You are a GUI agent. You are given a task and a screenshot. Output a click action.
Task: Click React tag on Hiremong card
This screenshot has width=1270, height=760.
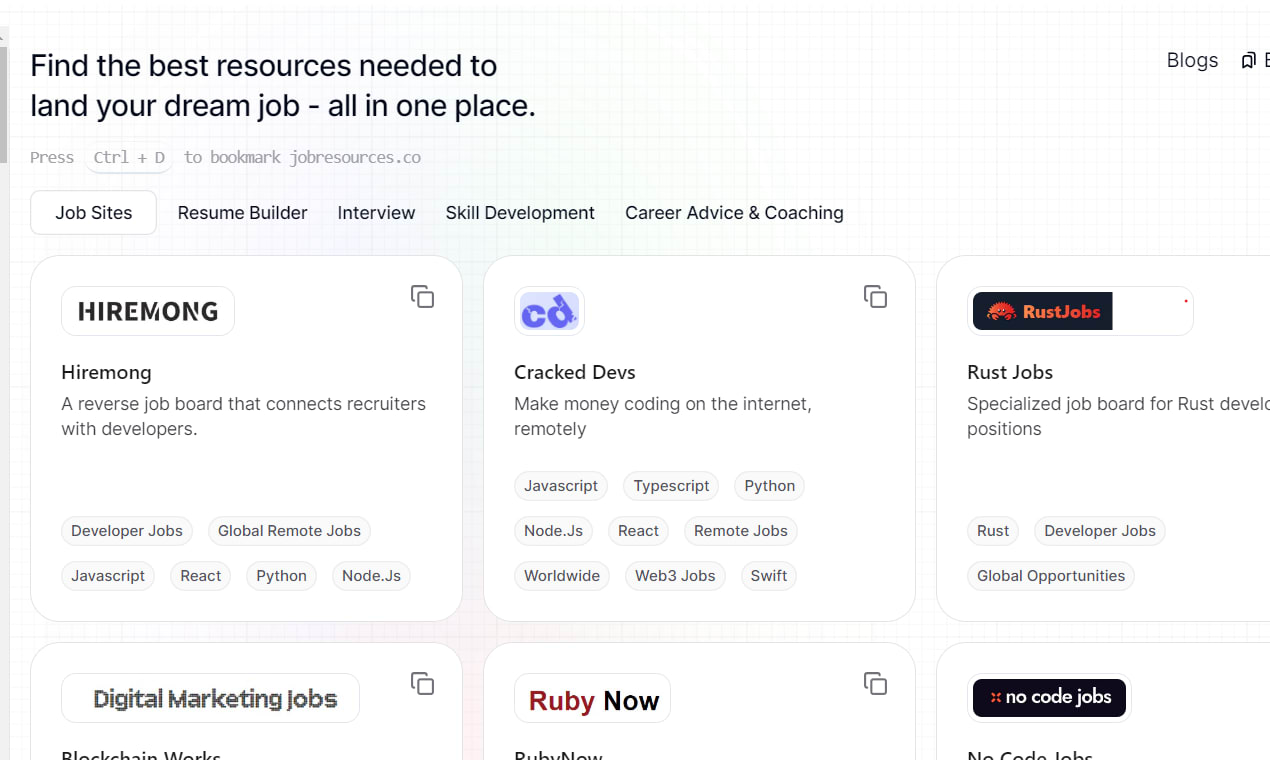pyautogui.click(x=201, y=576)
